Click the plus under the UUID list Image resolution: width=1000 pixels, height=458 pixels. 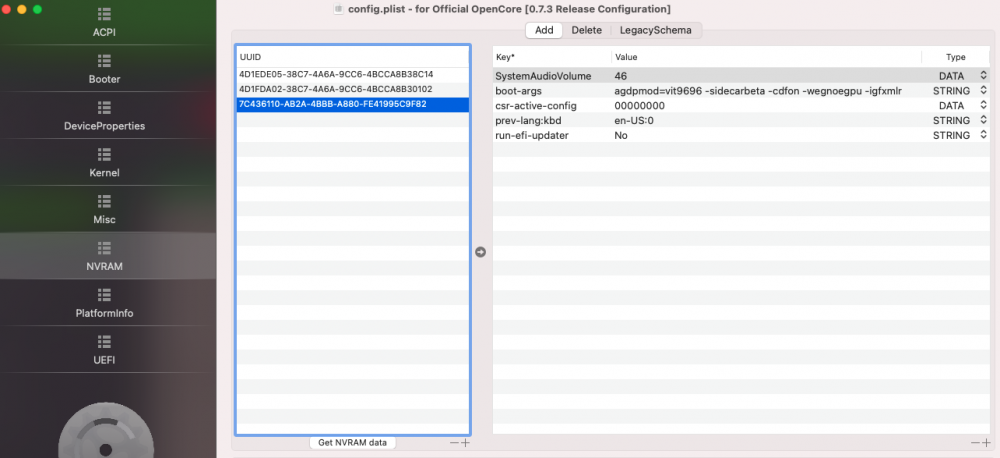(x=466, y=443)
